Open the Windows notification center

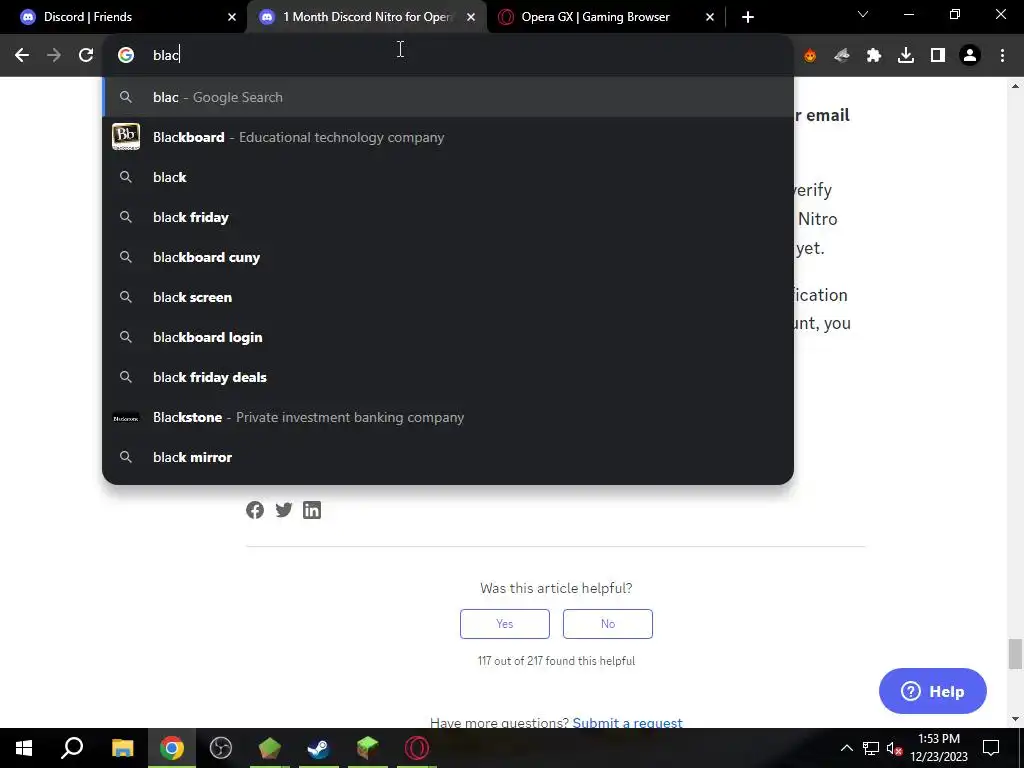point(991,748)
